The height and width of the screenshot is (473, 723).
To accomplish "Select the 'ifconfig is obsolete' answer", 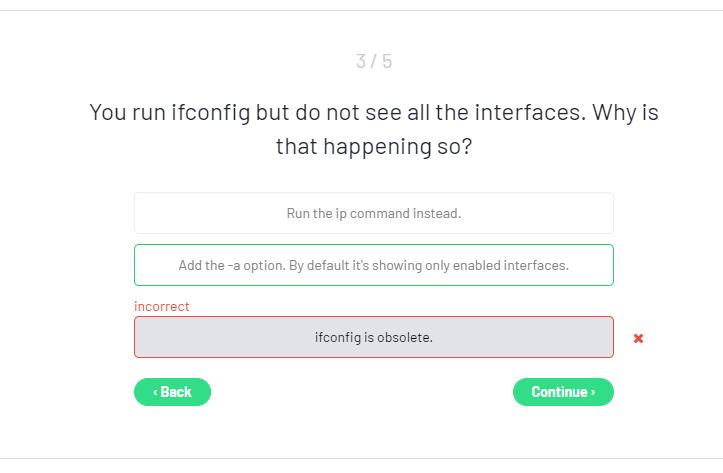I will click(373, 337).
